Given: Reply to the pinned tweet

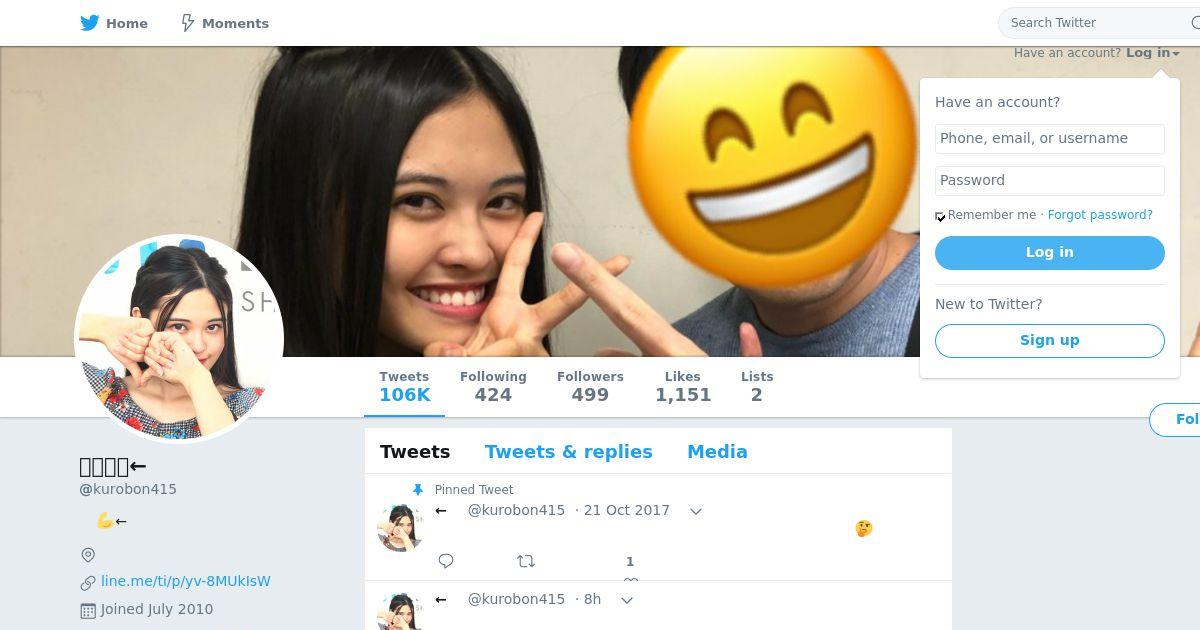Looking at the screenshot, I should (446, 561).
